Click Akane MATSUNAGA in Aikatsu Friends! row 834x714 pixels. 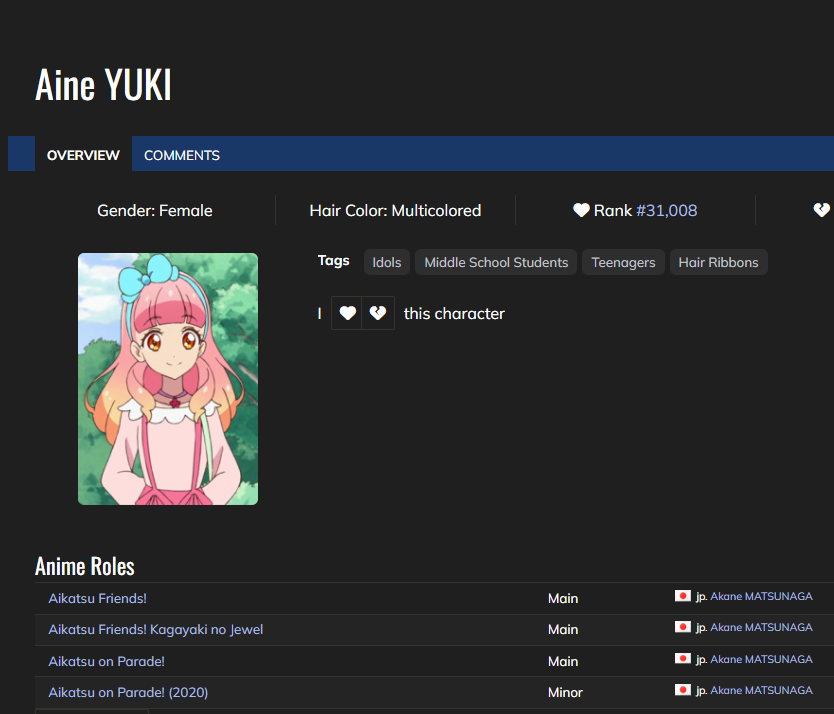[761, 596]
